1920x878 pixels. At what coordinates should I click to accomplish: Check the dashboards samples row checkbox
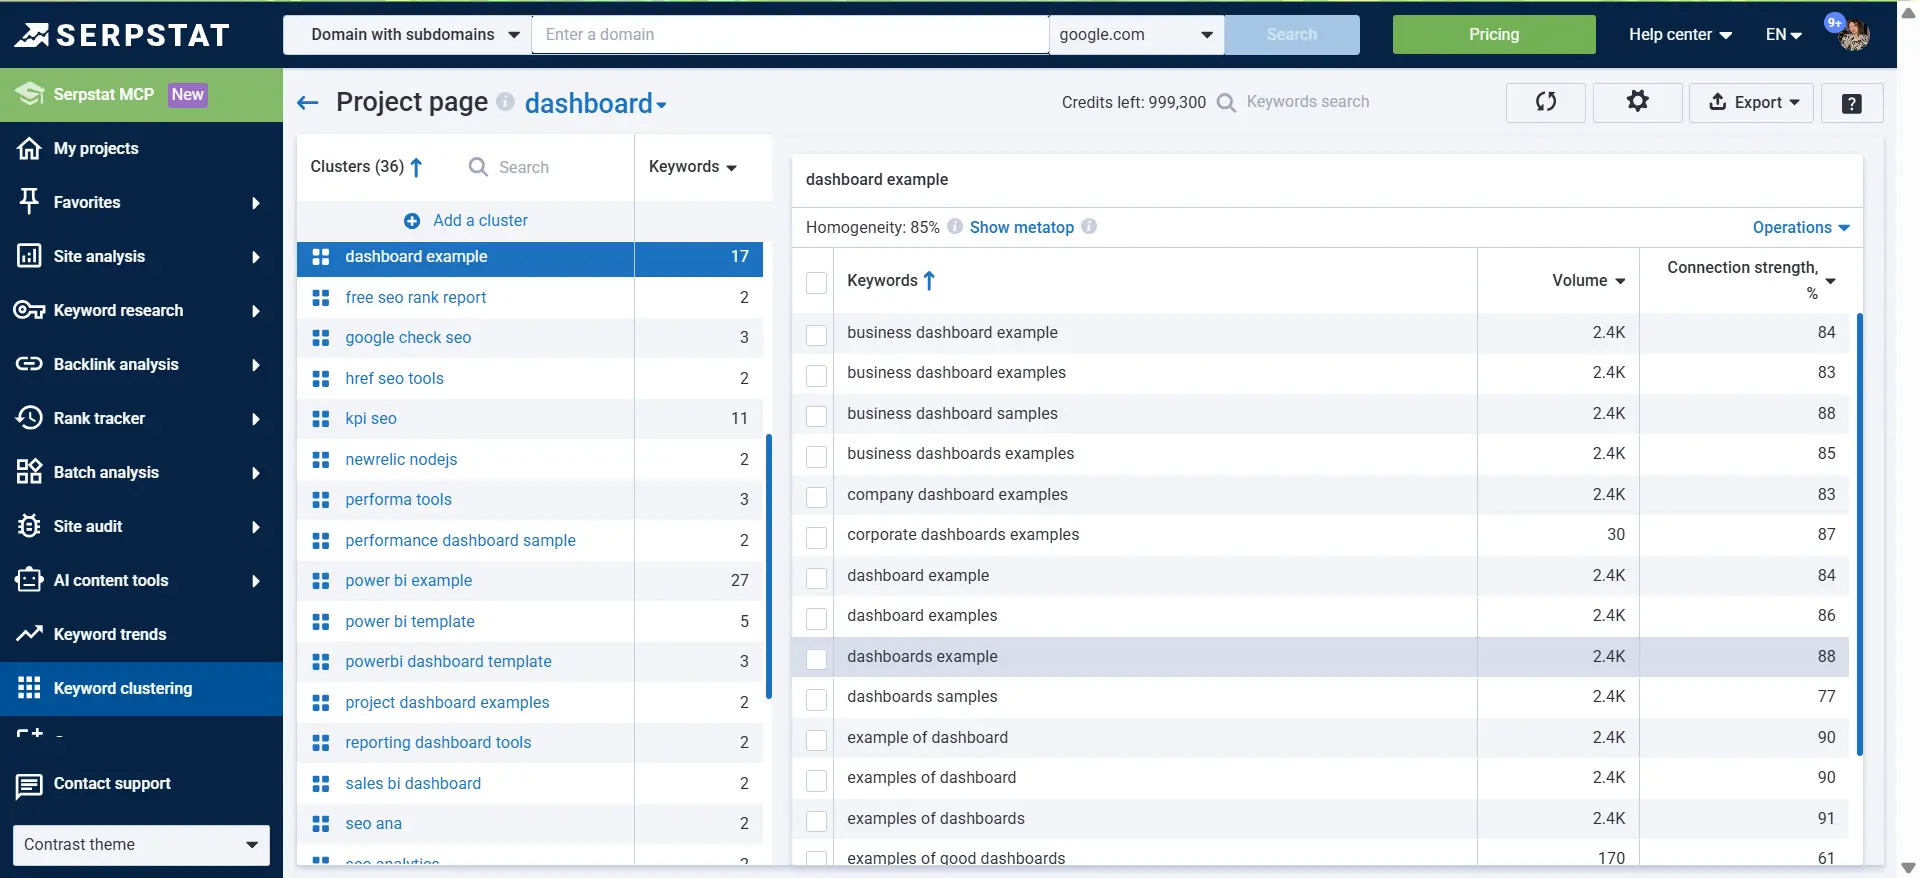point(817,699)
